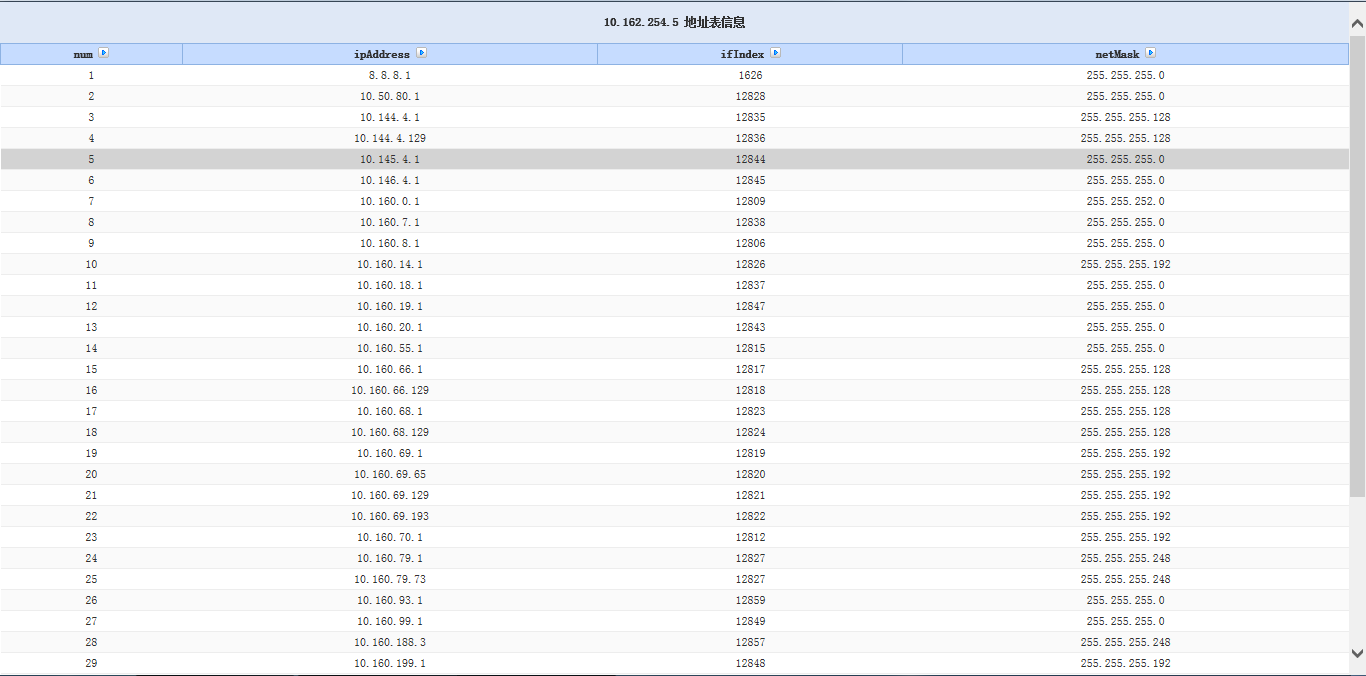Click row number 1 cell
The width and height of the screenshot is (1366, 676).
pyautogui.click(x=91, y=75)
